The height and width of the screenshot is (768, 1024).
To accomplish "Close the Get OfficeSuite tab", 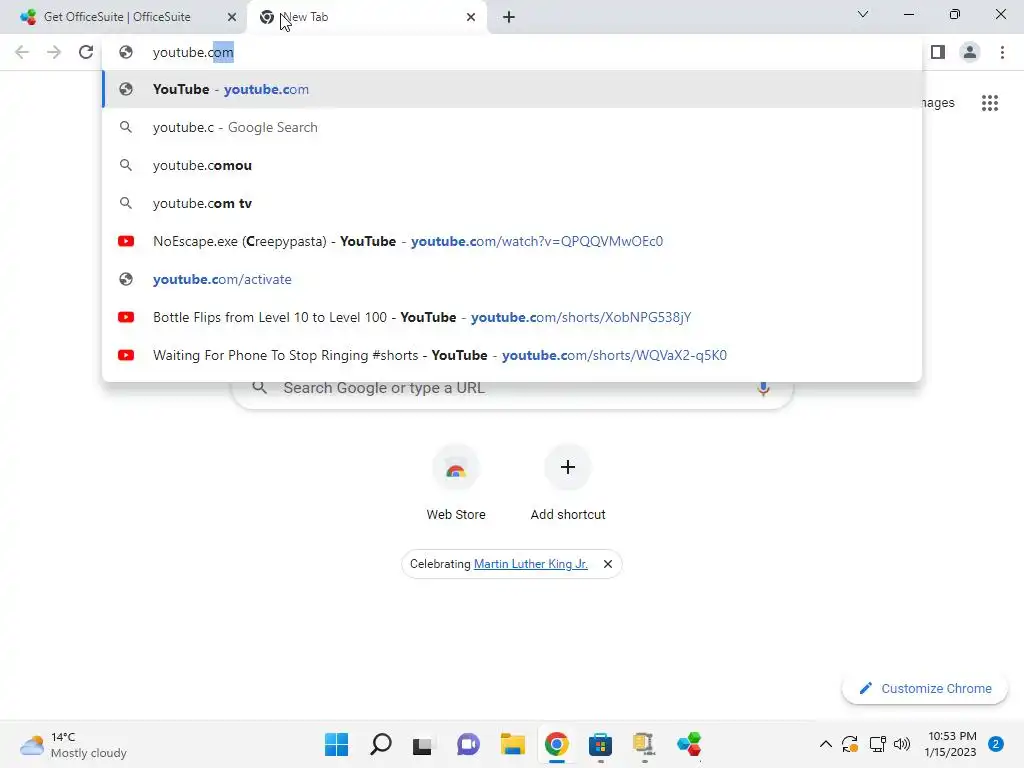I will (232, 17).
